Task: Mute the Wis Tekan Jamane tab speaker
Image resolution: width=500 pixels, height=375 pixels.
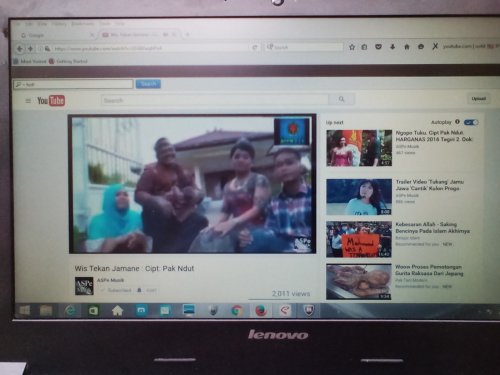Action: point(166,35)
